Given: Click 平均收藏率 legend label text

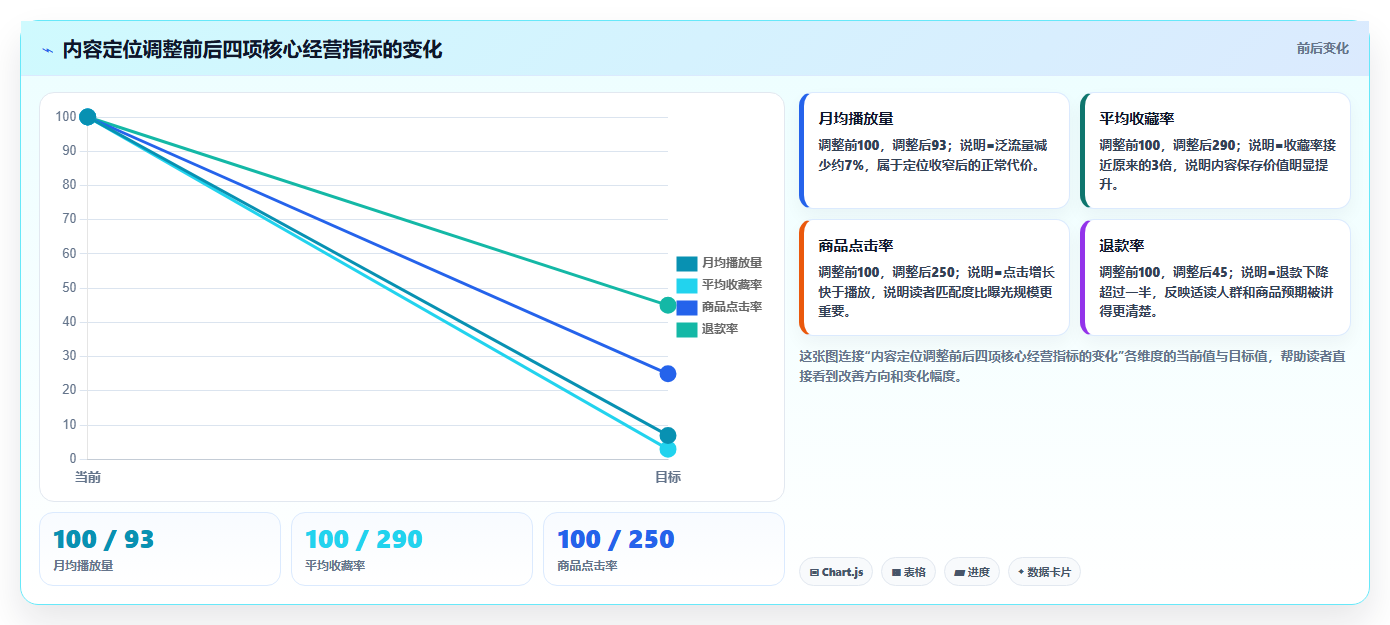Looking at the screenshot, I should [732, 285].
